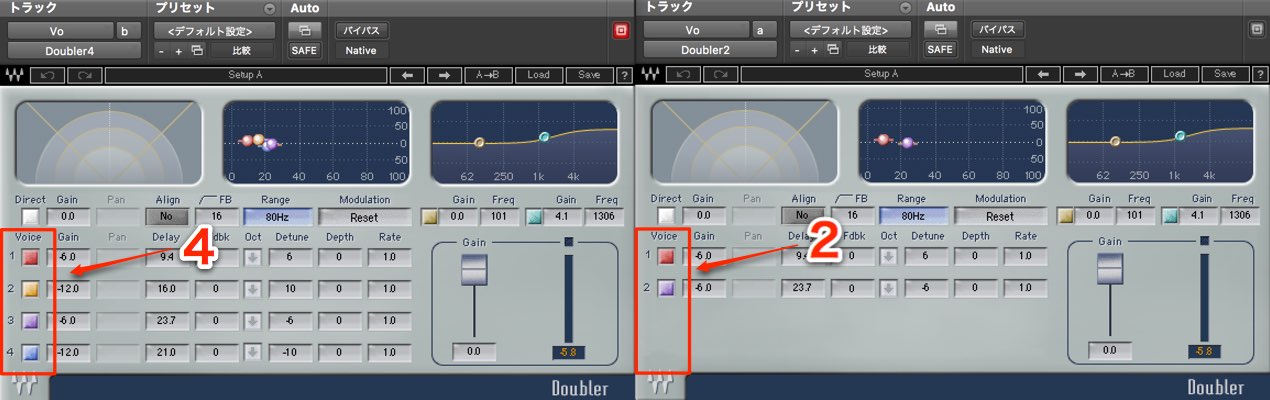1270x400 pixels.
Task: Click SAFE button in Doubler4 header
Action: point(304,49)
